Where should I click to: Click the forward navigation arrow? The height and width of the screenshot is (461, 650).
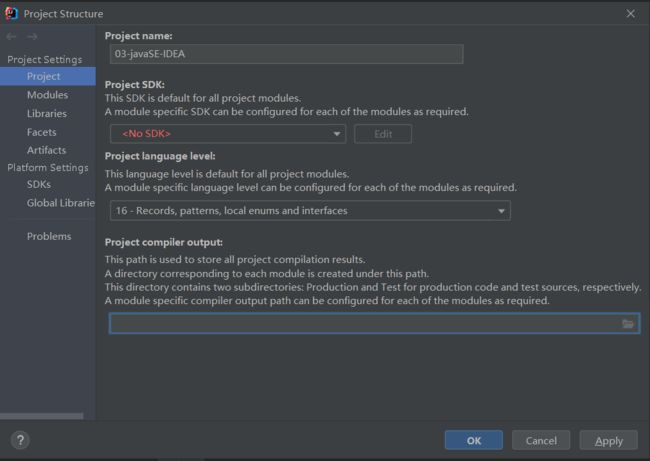click(x=32, y=36)
